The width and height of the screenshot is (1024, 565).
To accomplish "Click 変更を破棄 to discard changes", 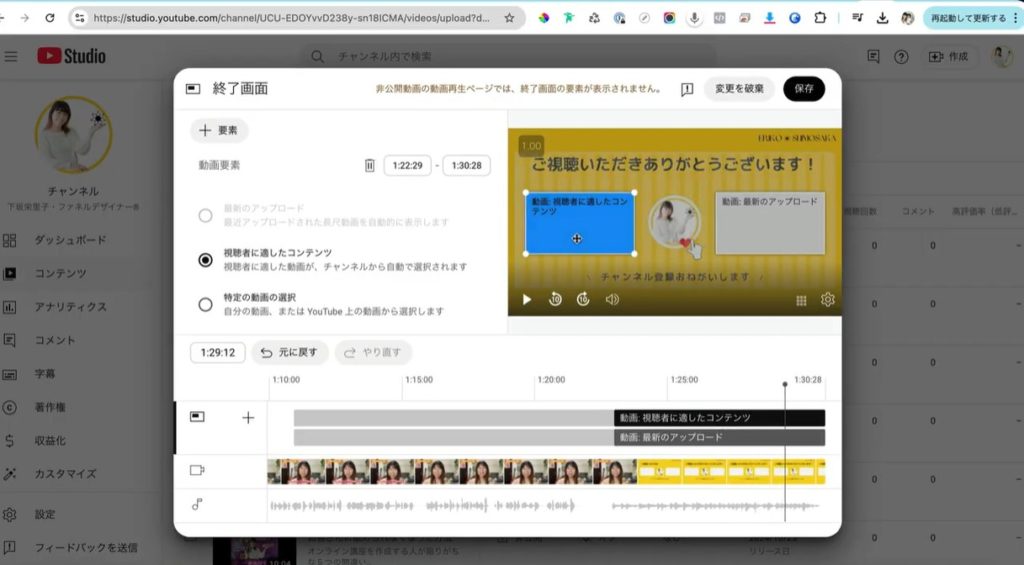I will click(739, 89).
